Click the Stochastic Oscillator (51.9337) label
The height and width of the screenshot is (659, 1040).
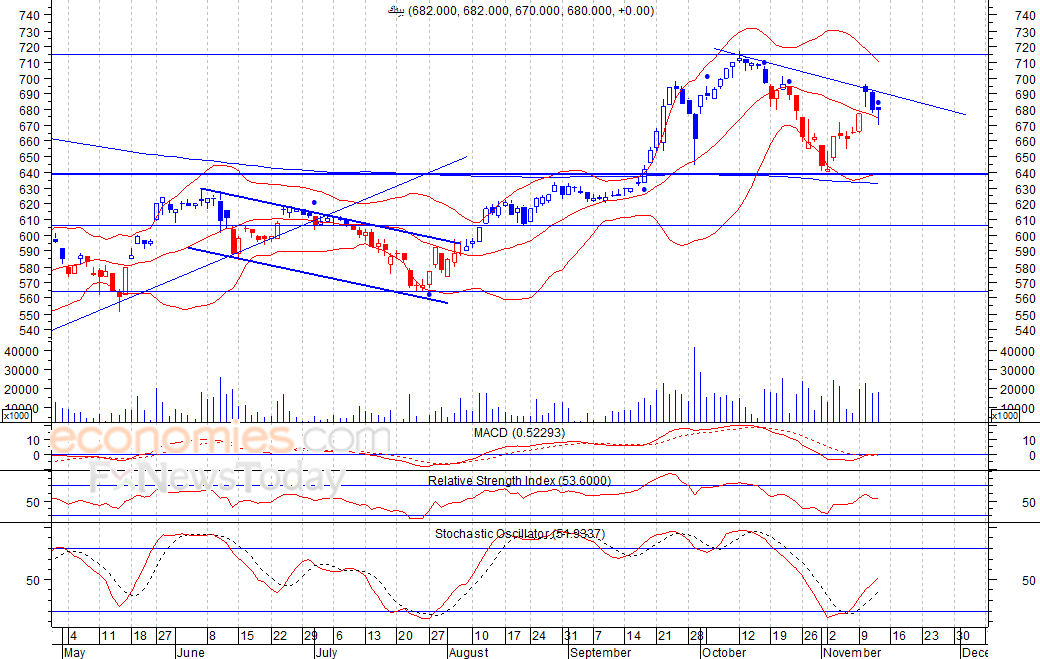coord(520,534)
